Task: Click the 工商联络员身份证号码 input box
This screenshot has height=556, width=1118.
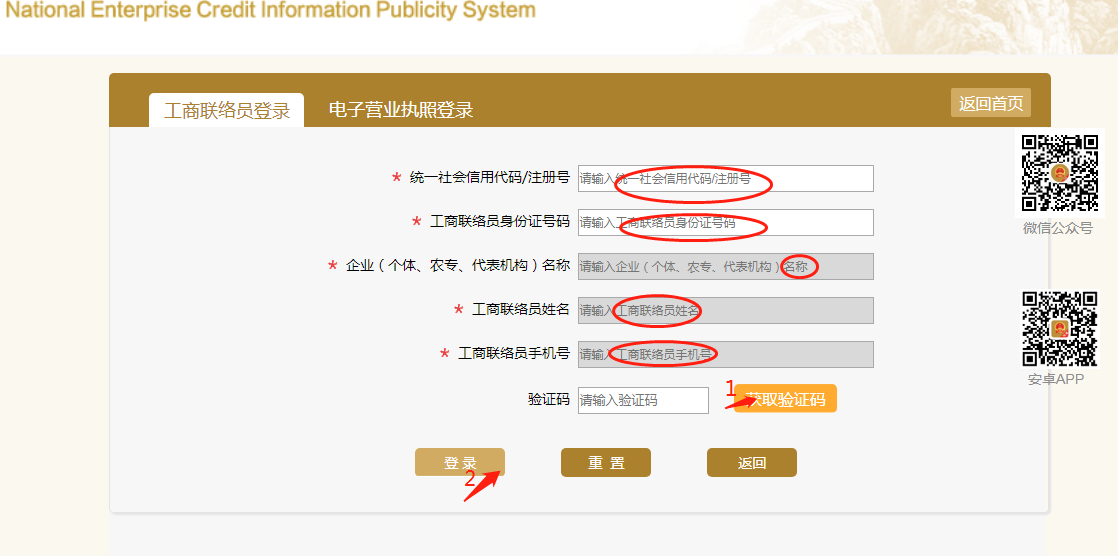Action: pos(725,222)
